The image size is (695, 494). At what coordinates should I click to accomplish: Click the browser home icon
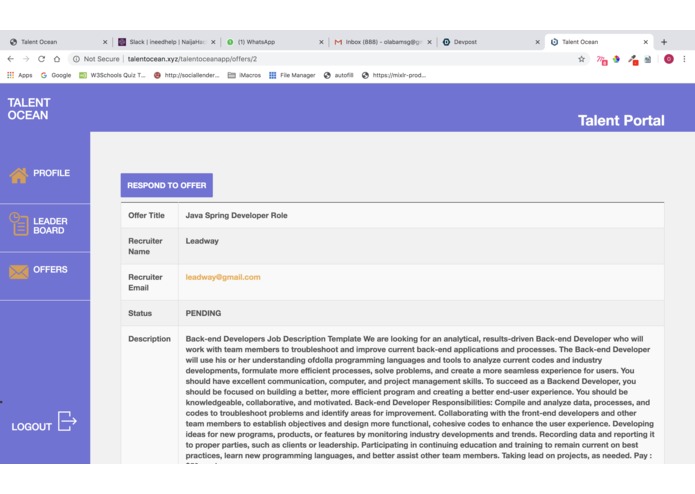pyautogui.click(x=57, y=59)
